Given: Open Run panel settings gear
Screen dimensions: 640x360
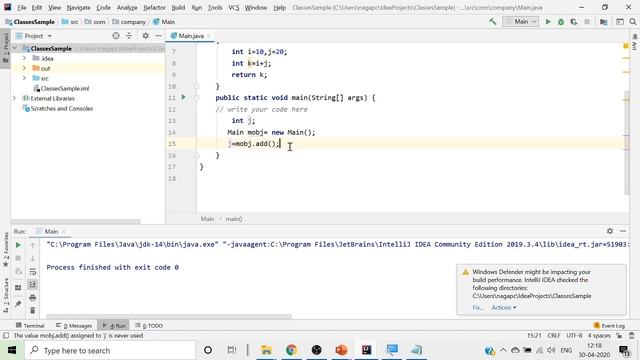Looking at the screenshot, I should click(x=610, y=231).
